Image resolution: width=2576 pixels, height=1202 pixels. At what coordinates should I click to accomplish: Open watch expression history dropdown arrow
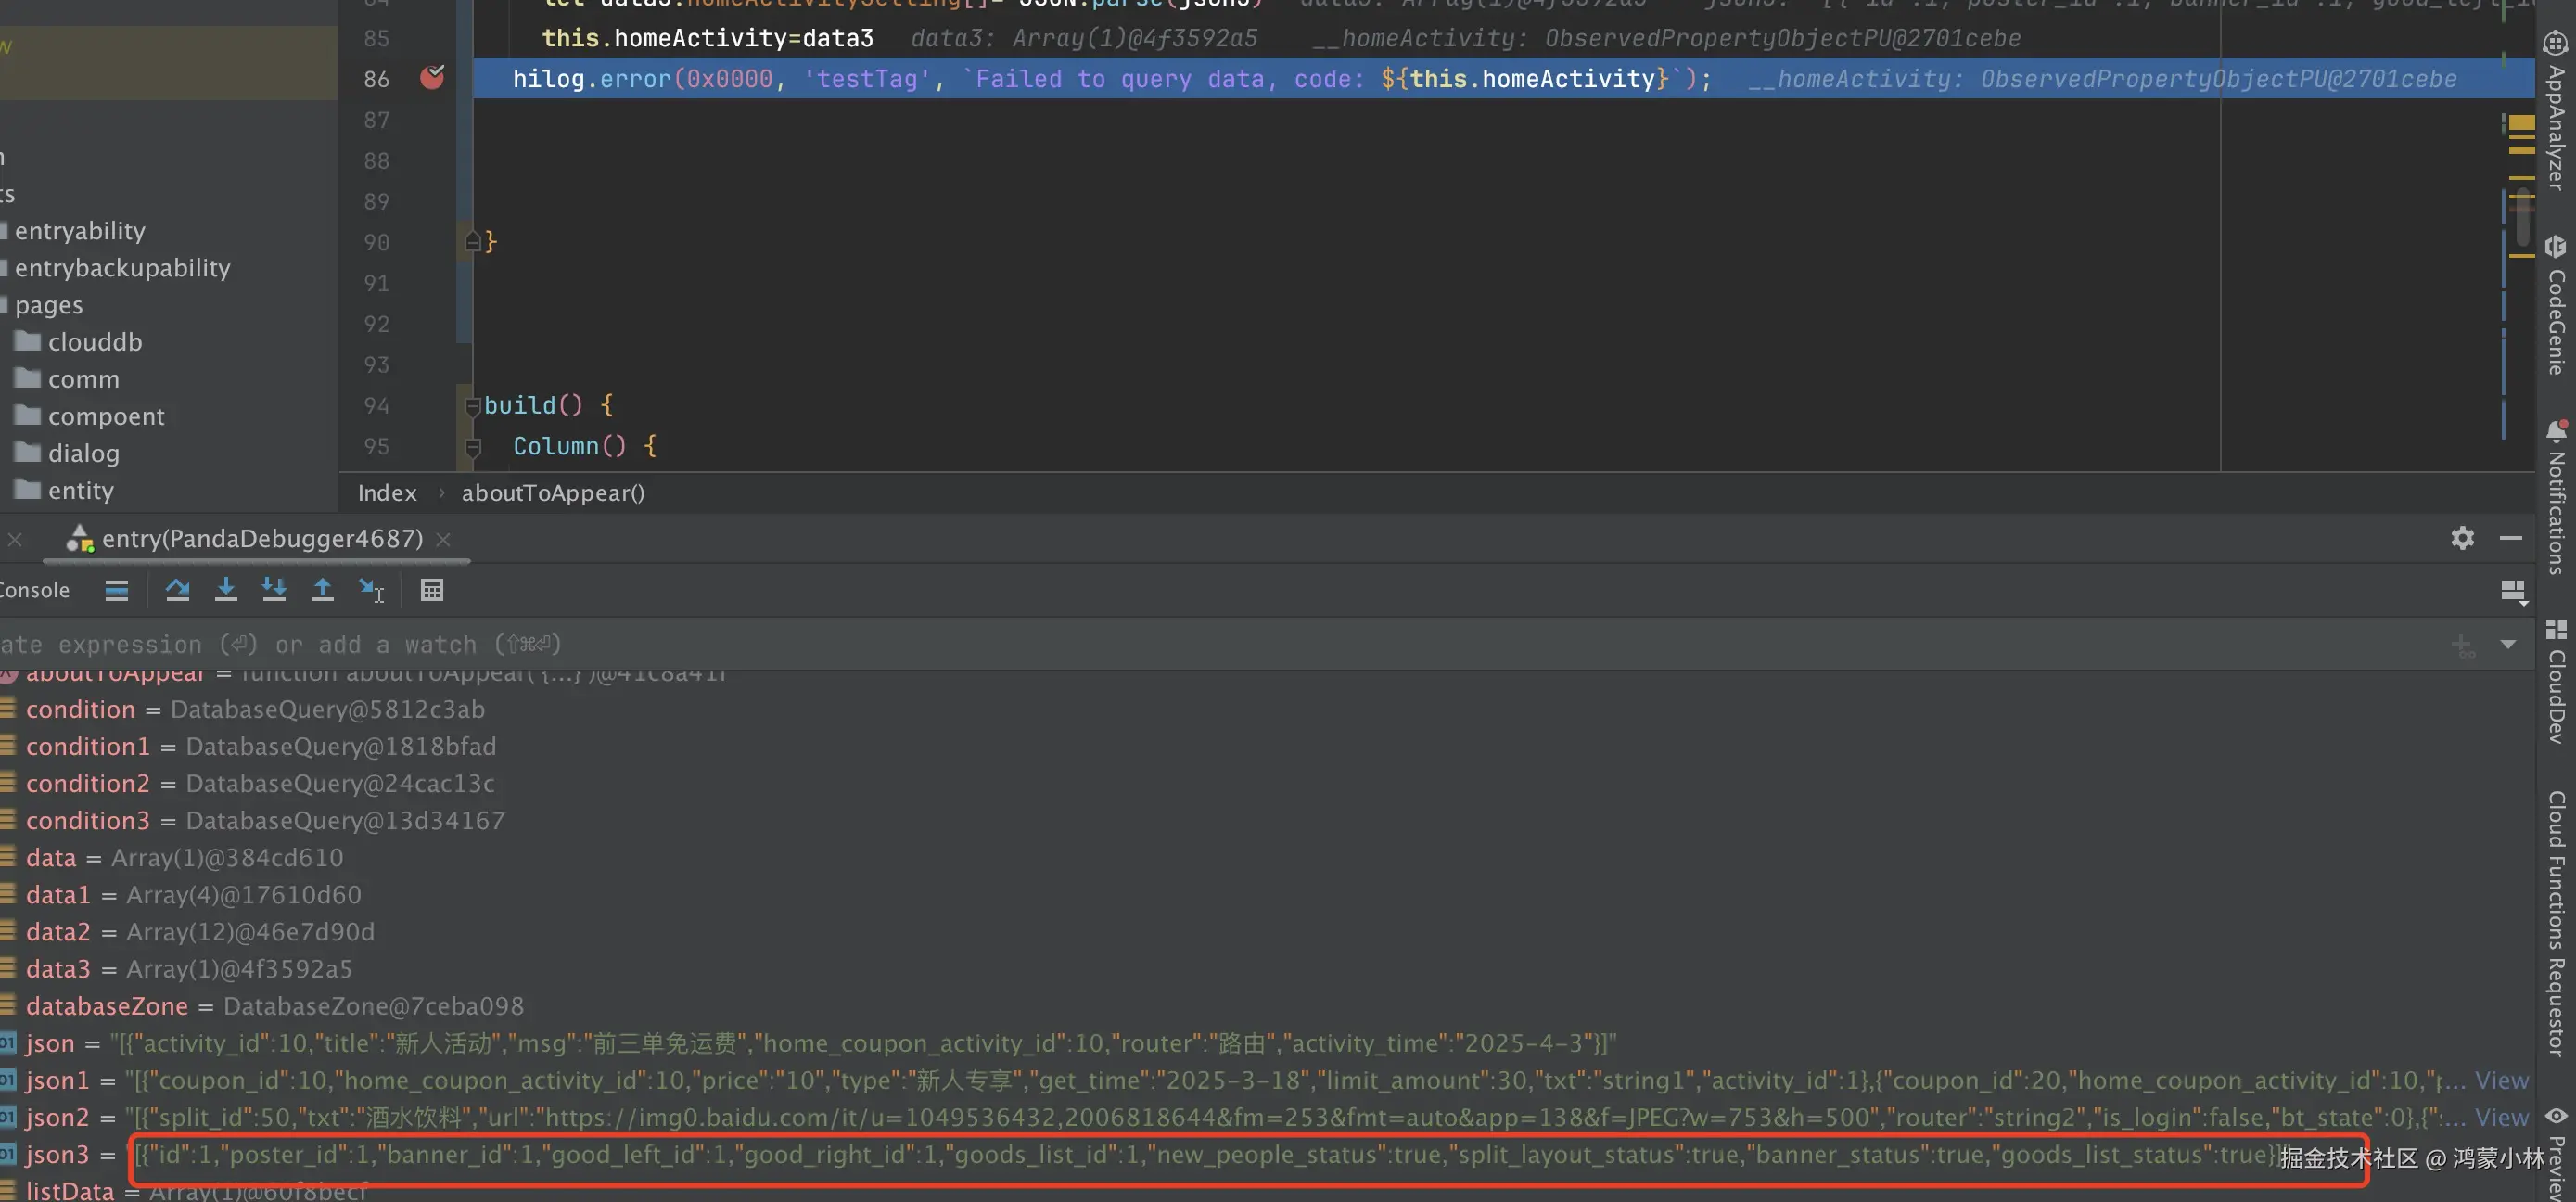click(2508, 644)
